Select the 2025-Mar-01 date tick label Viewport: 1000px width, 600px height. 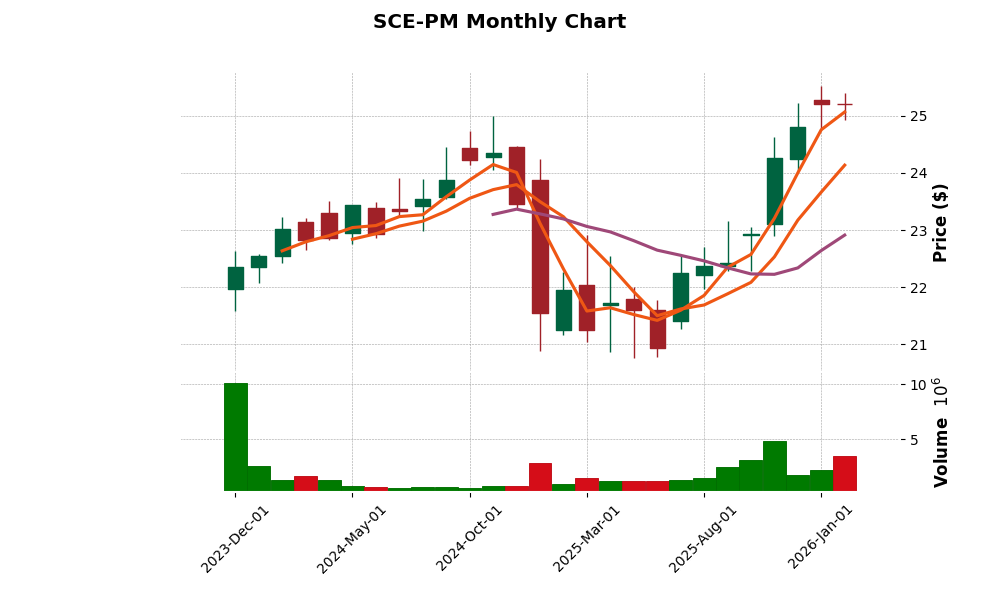tap(586, 538)
